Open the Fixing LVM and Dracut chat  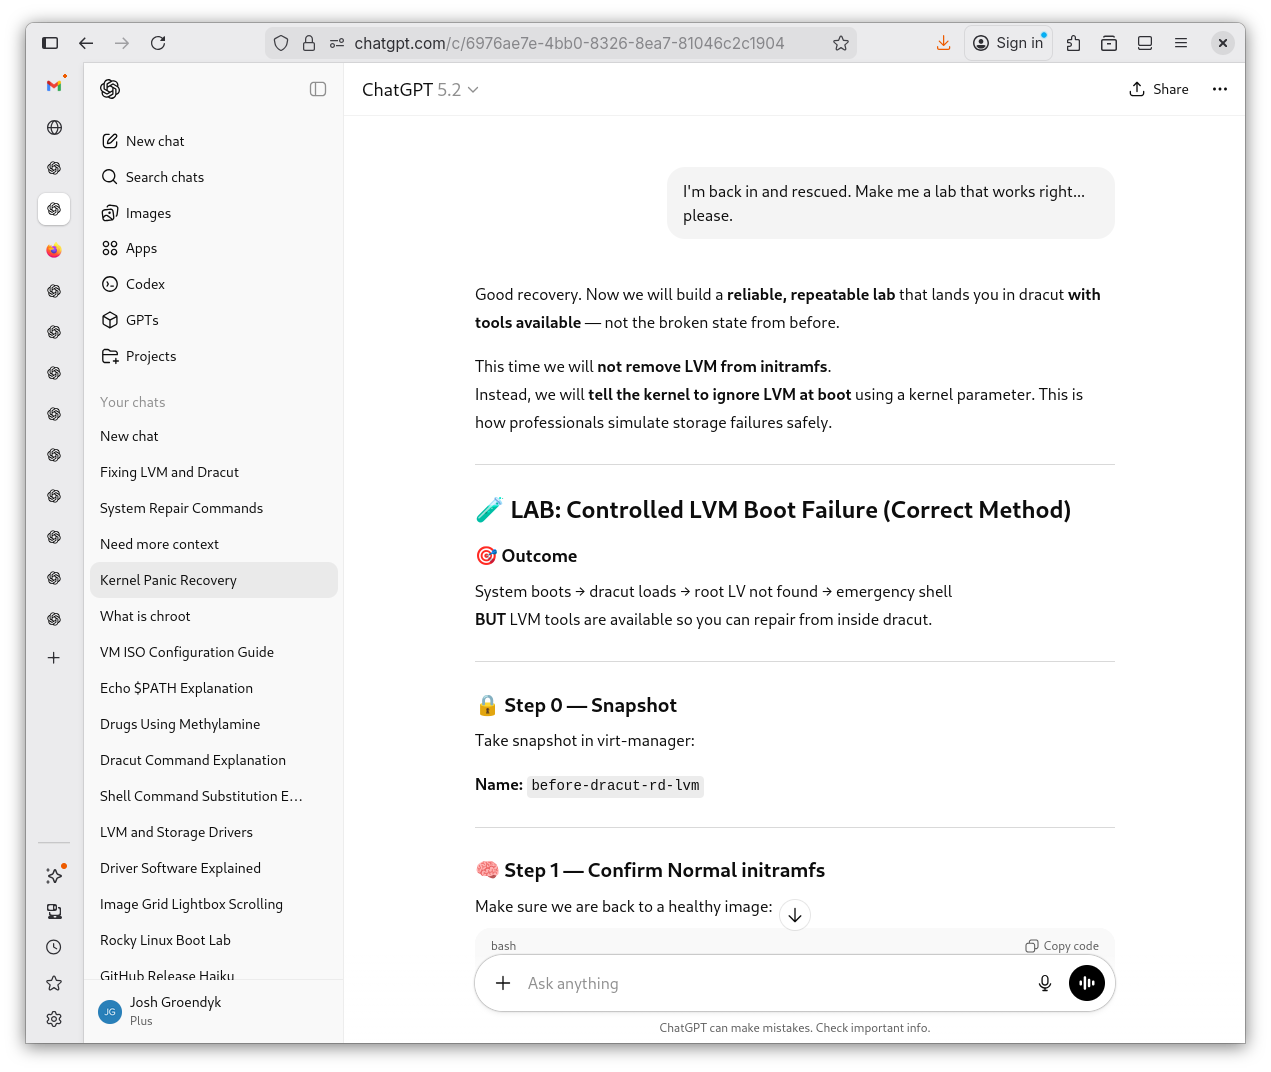coord(169,472)
